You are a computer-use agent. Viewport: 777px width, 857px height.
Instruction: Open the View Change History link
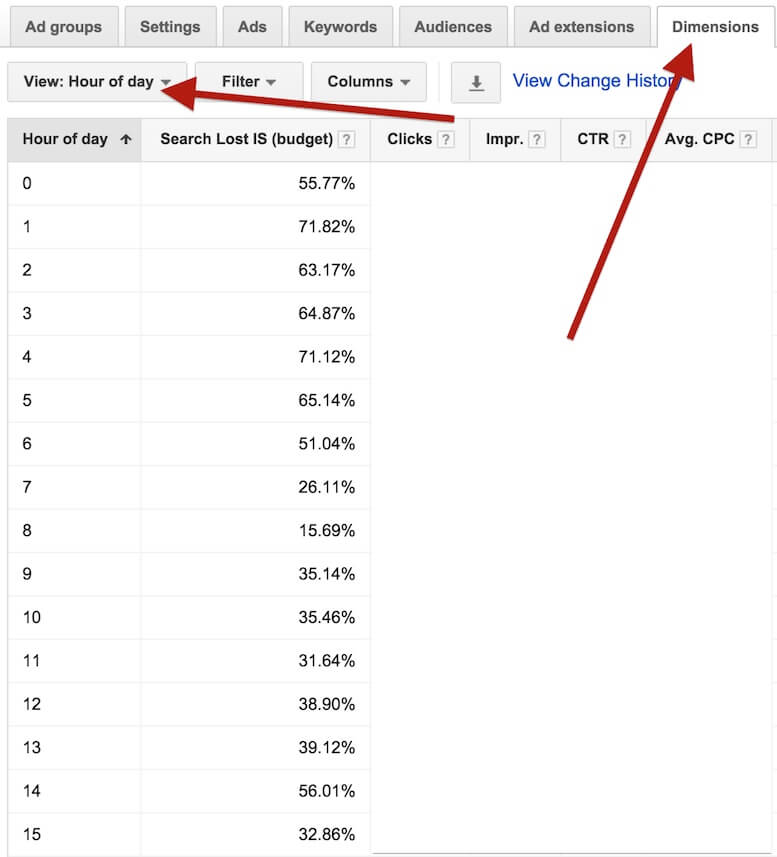click(x=595, y=81)
